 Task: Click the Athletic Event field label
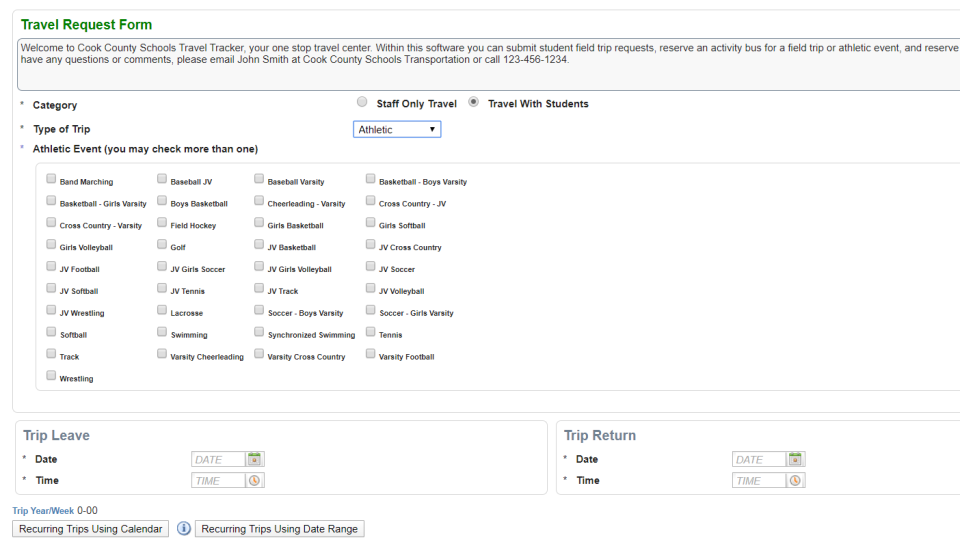pyautogui.click(x=145, y=149)
